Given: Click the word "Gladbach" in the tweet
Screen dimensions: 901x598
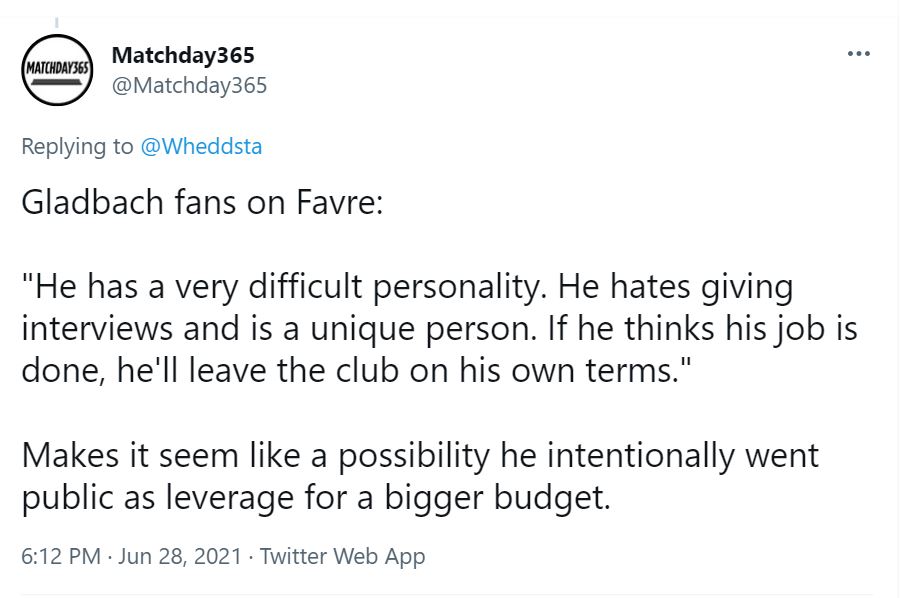Looking at the screenshot, I should tap(80, 202).
